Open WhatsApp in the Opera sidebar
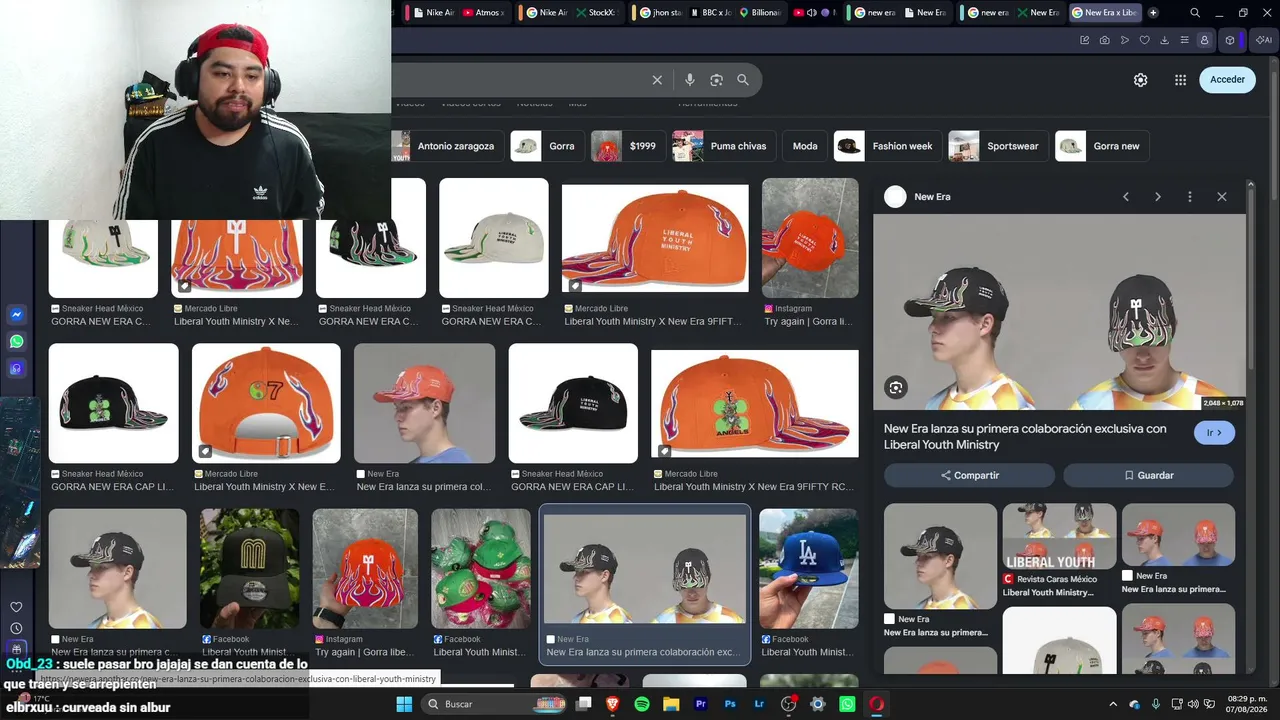The width and height of the screenshot is (1280, 720). 16,342
